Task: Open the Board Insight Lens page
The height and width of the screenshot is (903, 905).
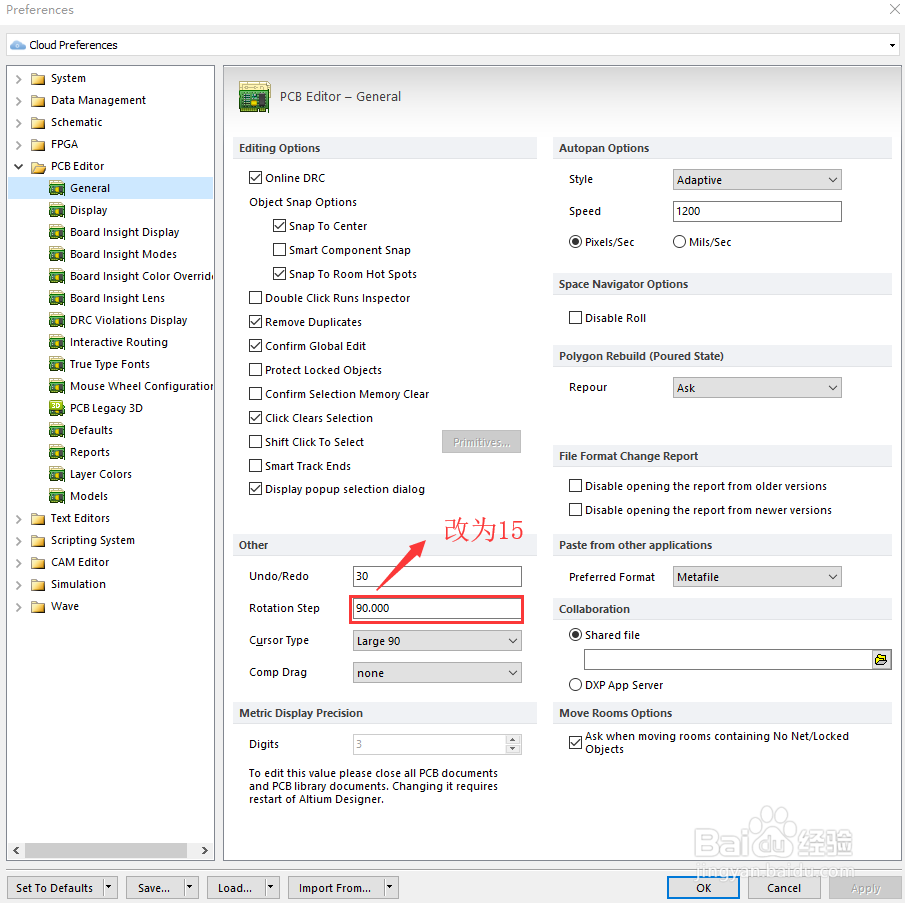Action: coord(117,298)
